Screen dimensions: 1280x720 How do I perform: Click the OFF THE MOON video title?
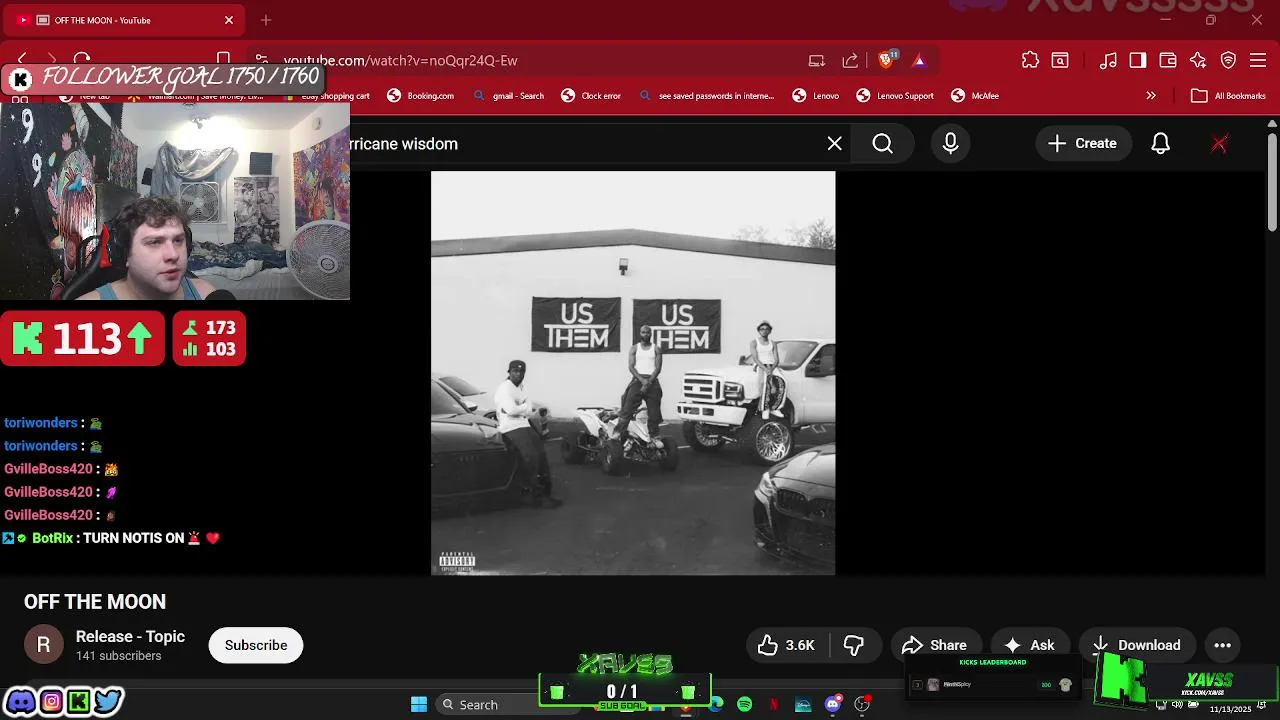click(x=95, y=602)
